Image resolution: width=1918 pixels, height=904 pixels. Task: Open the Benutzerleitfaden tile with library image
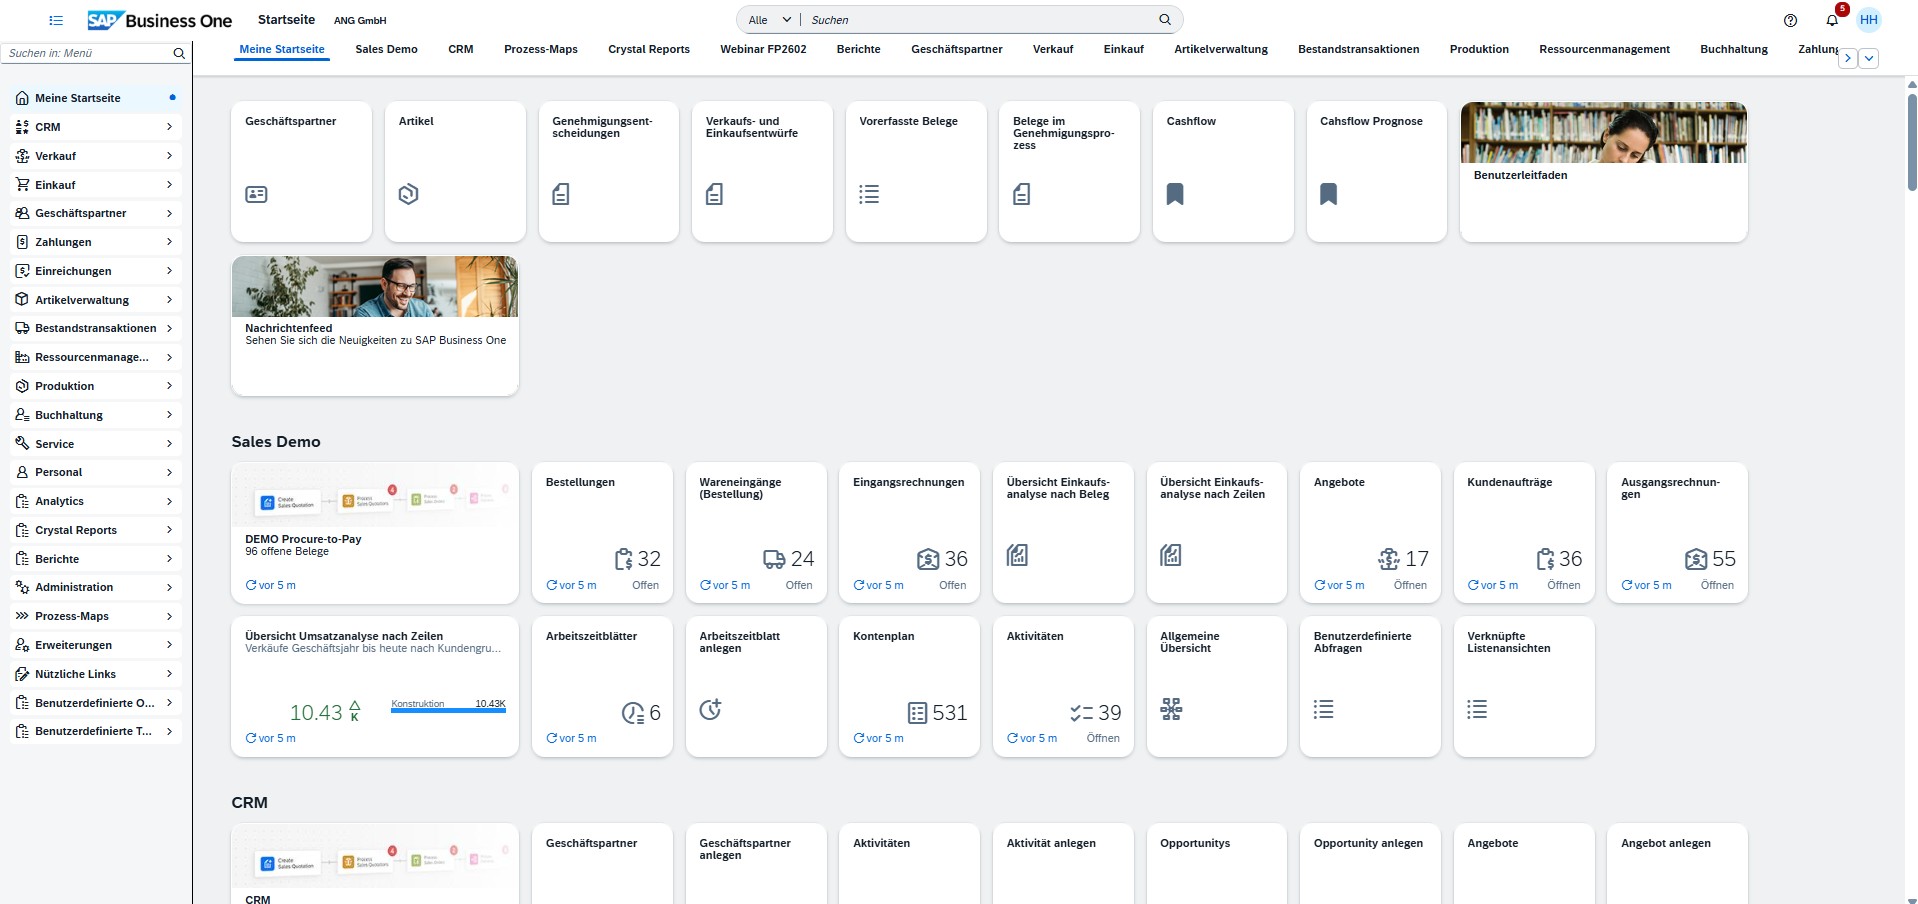point(1603,171)
